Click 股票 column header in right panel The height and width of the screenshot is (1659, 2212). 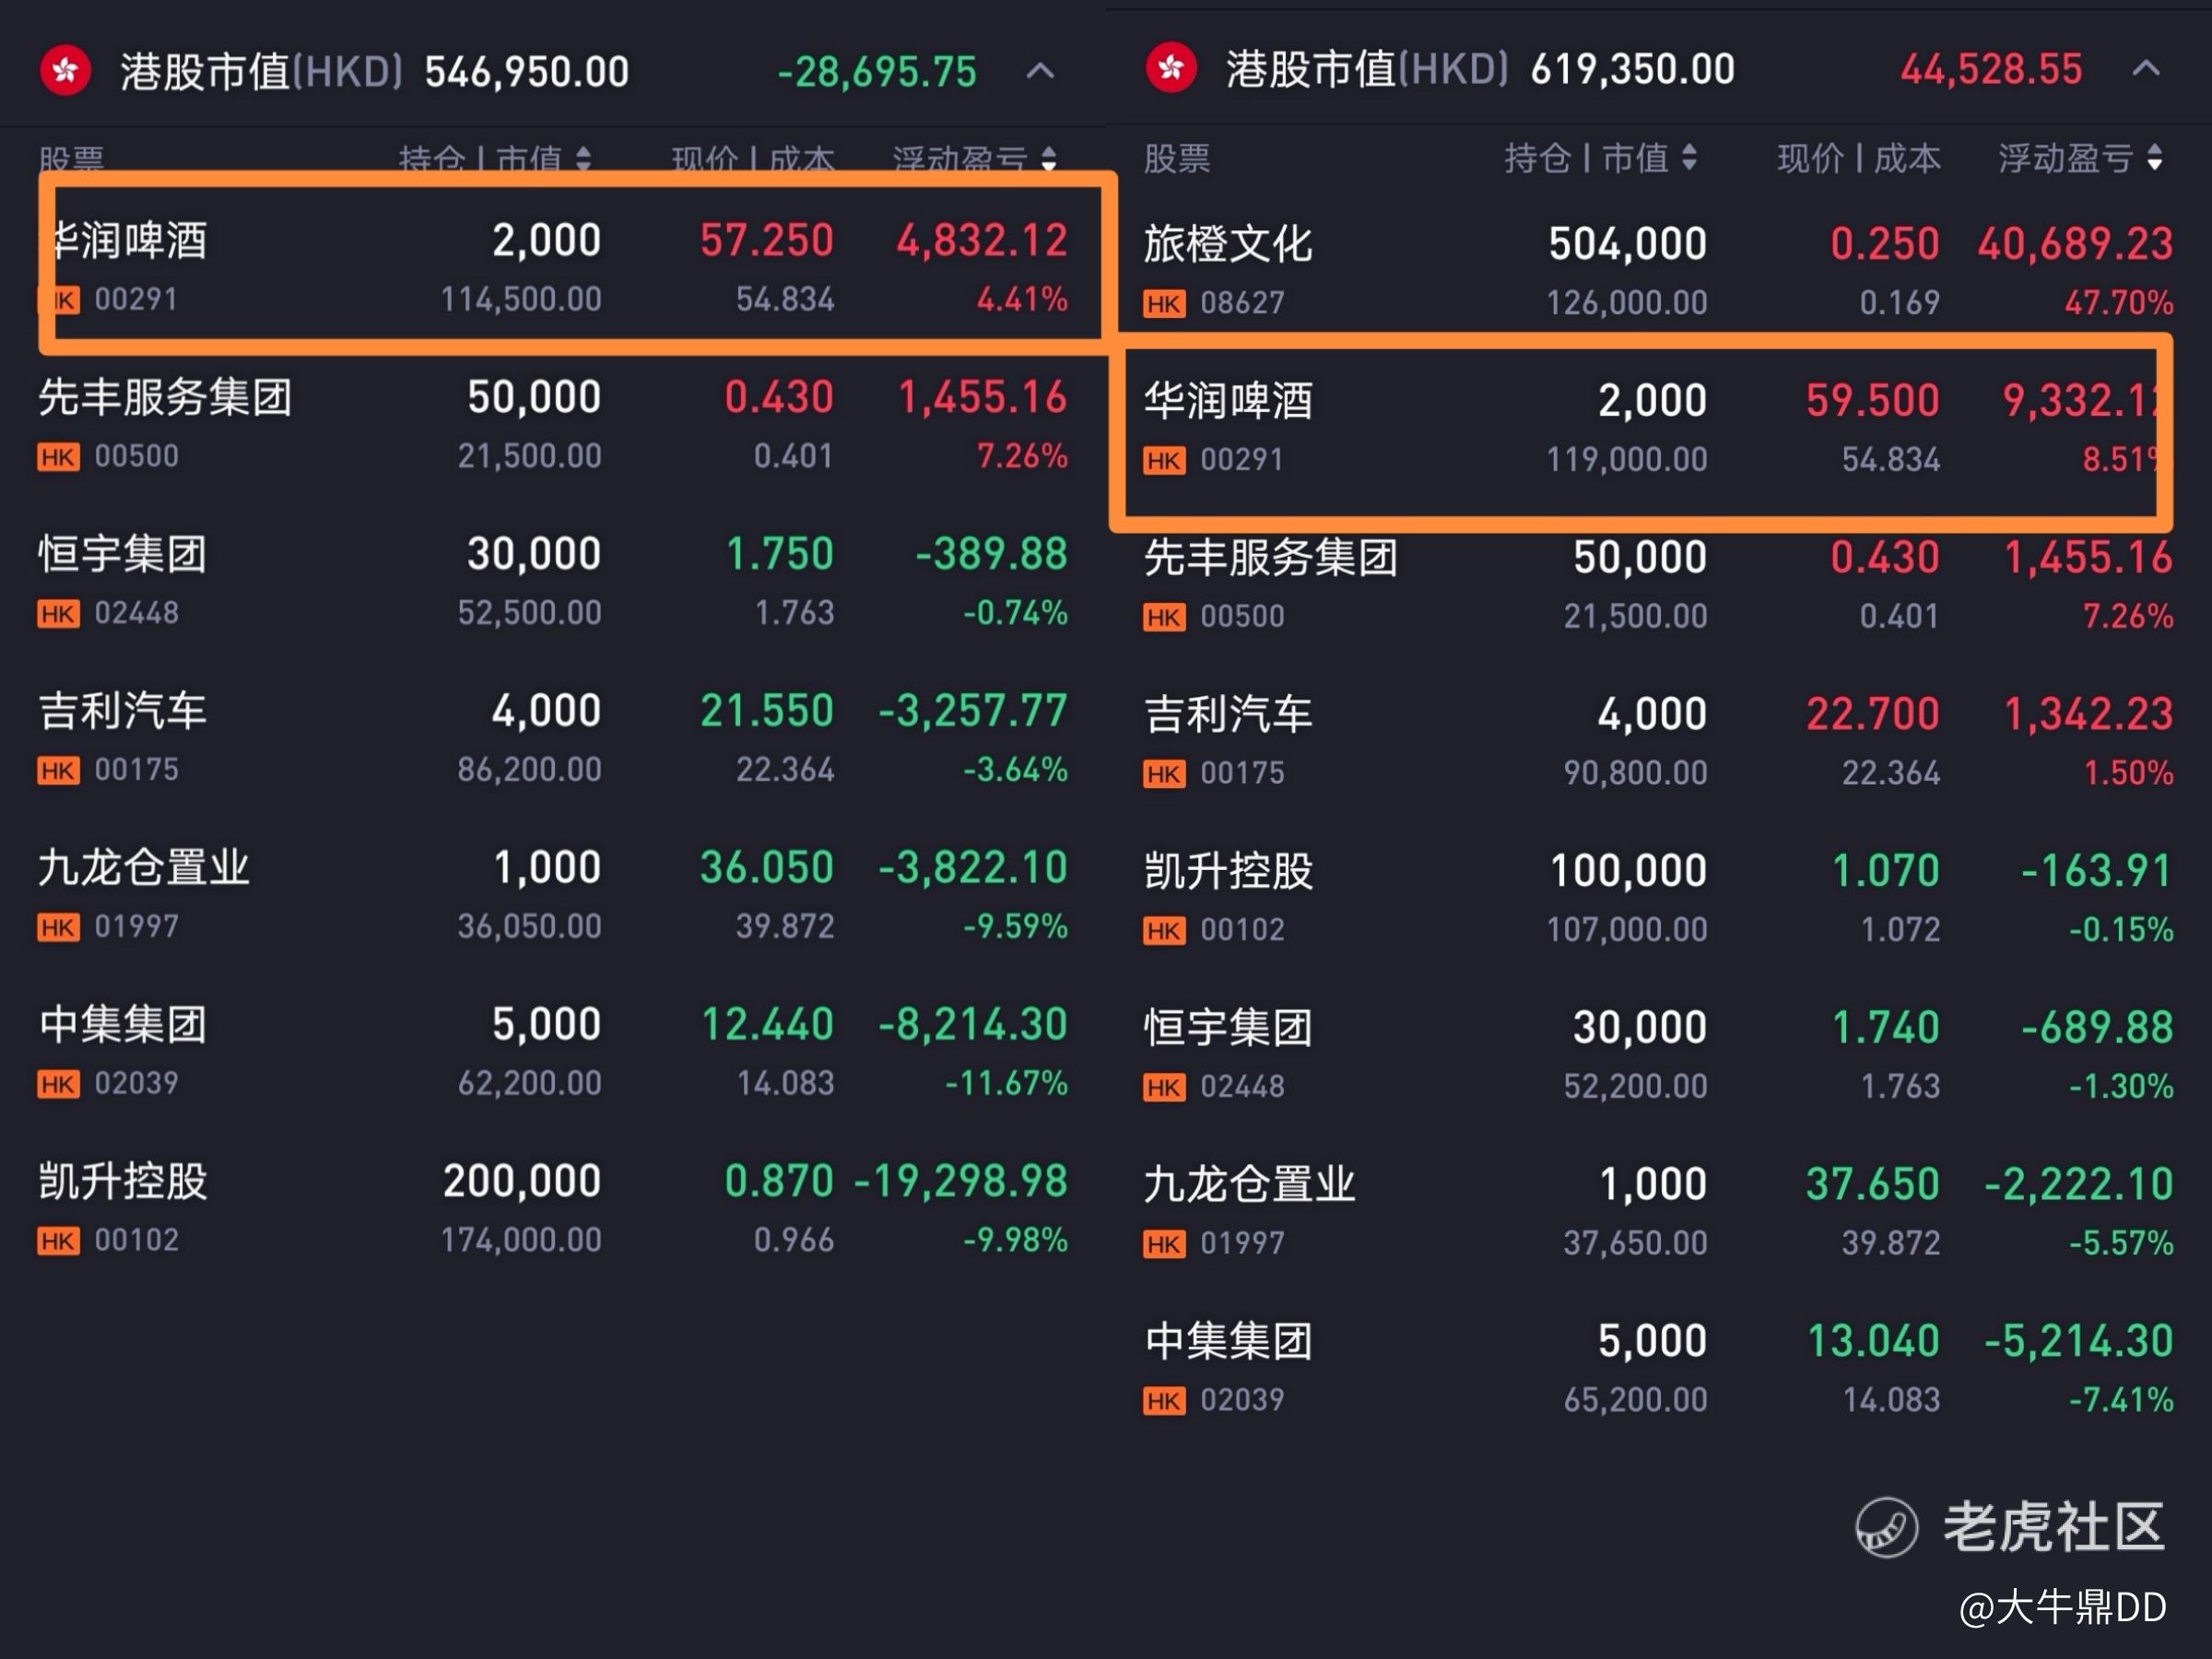tap(1176, 158)
